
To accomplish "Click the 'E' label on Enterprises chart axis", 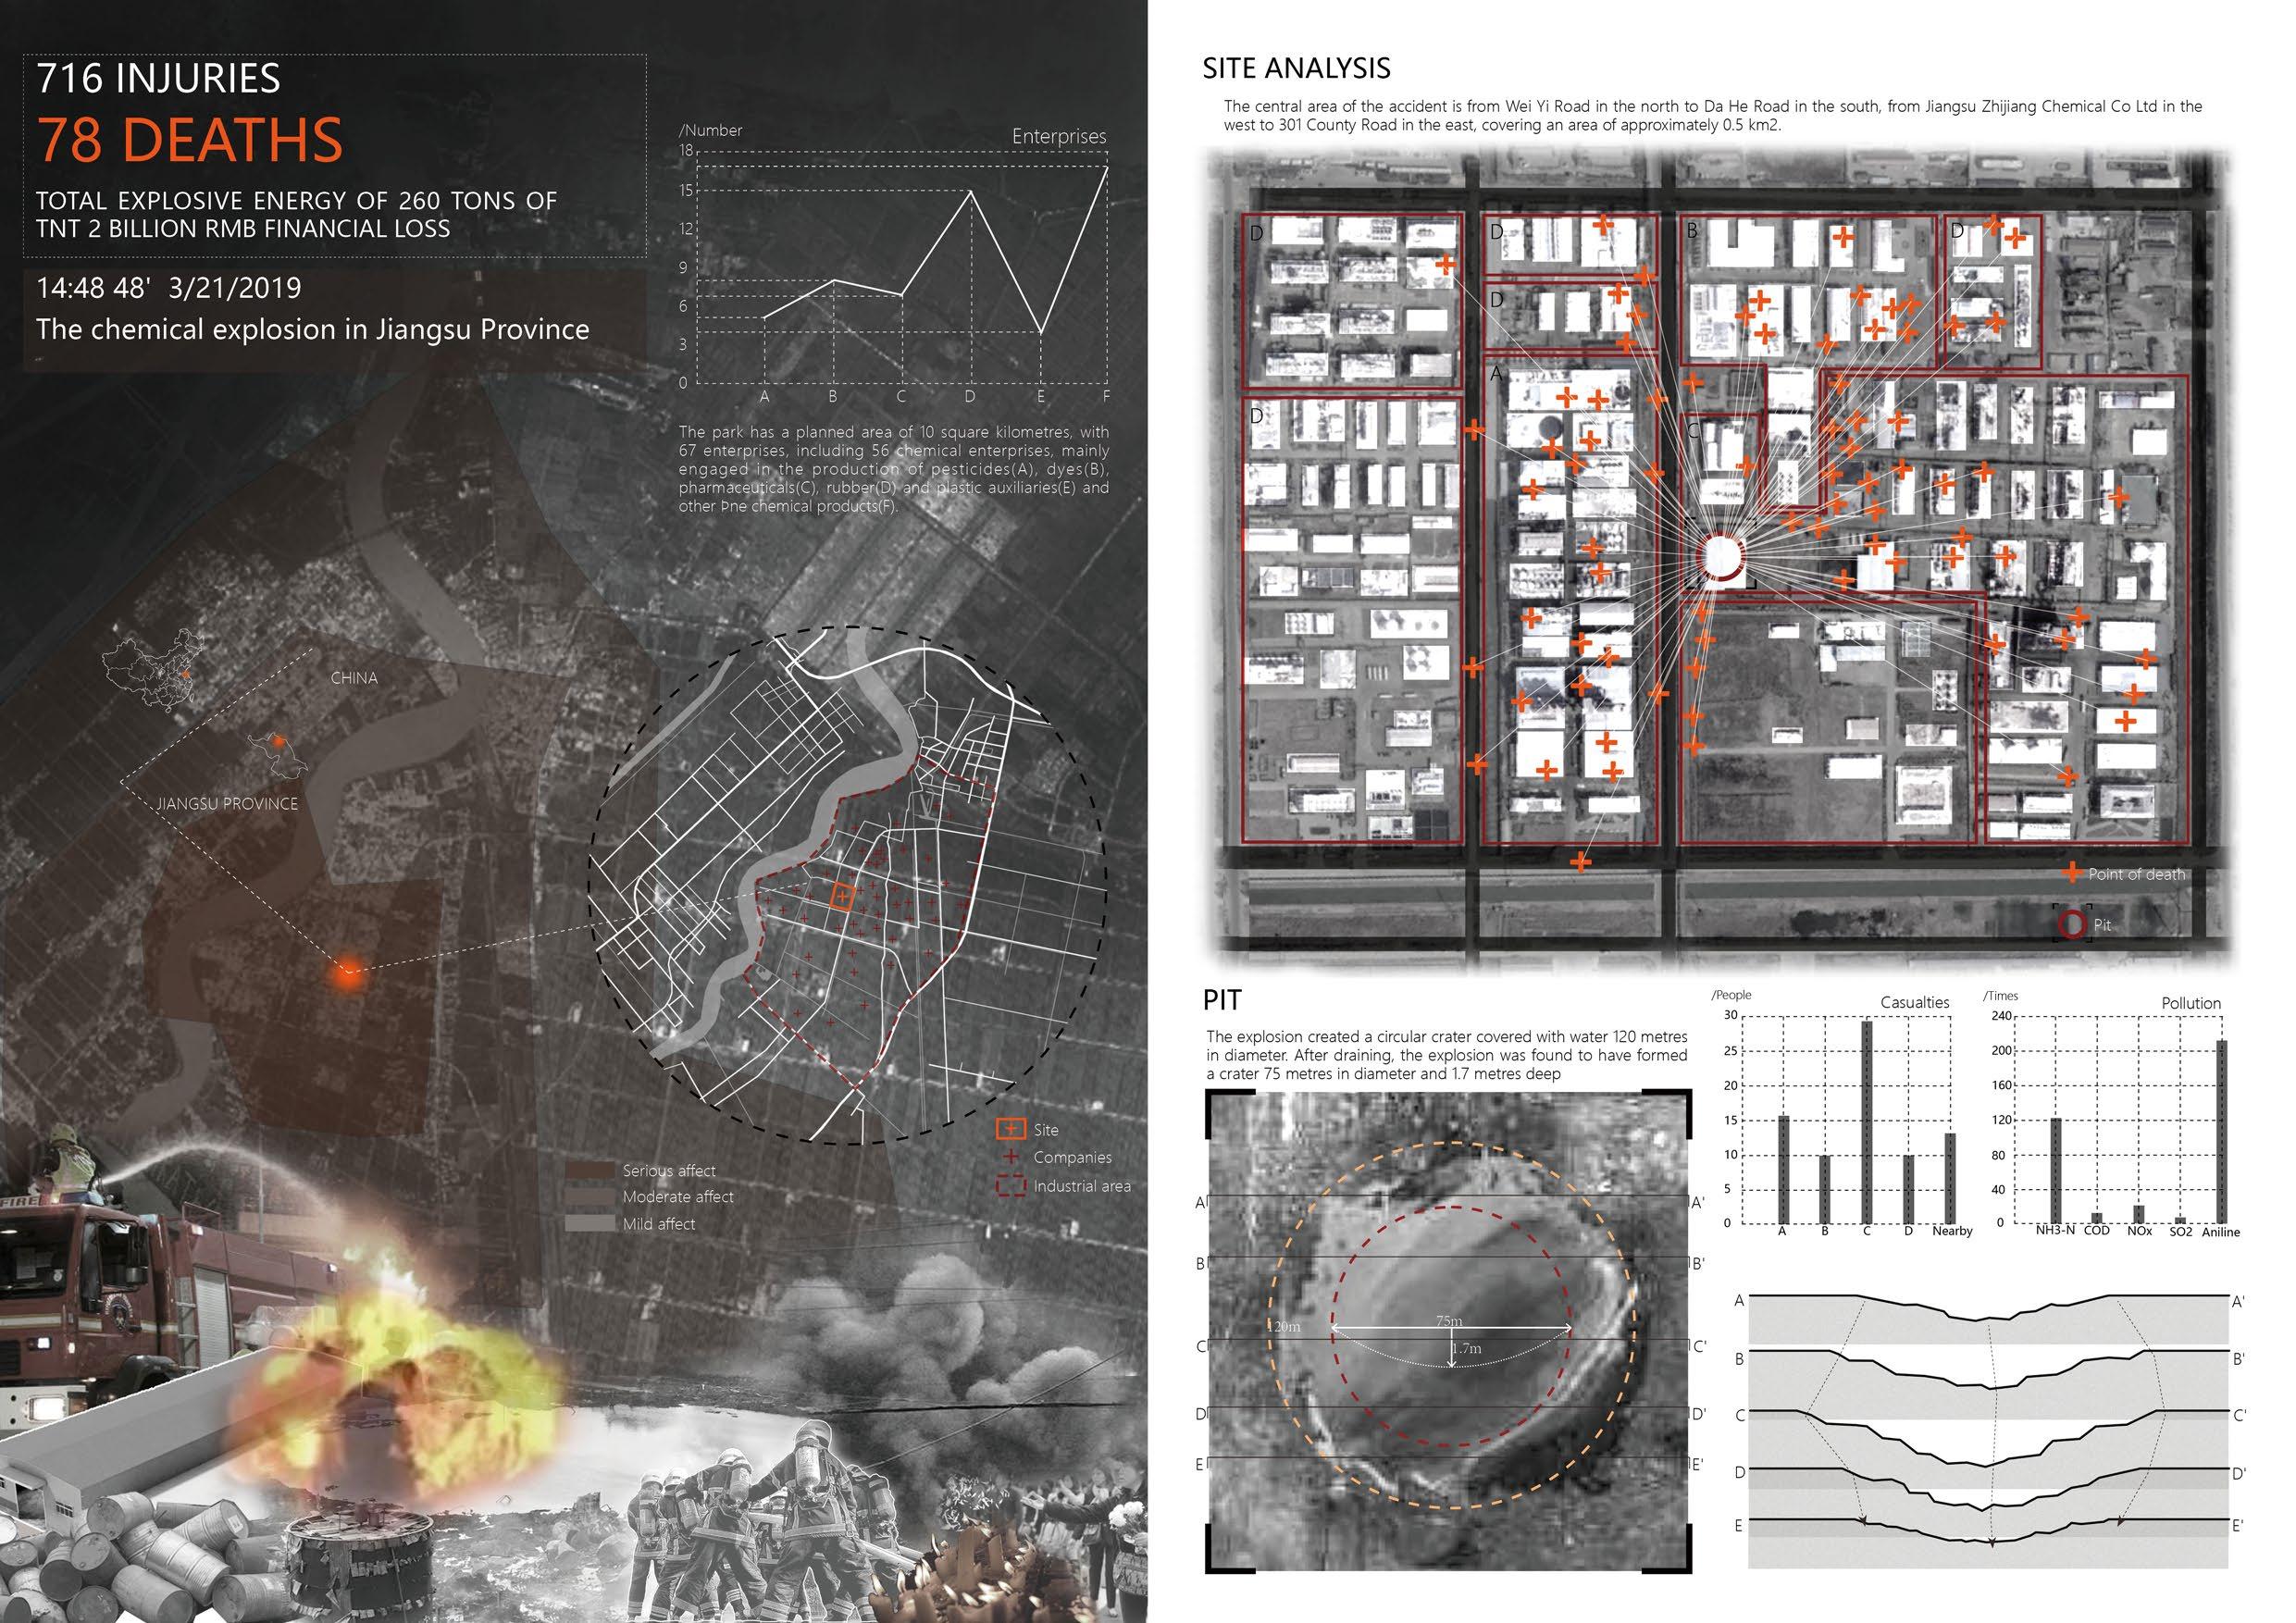I will [x=1041, y=397].
